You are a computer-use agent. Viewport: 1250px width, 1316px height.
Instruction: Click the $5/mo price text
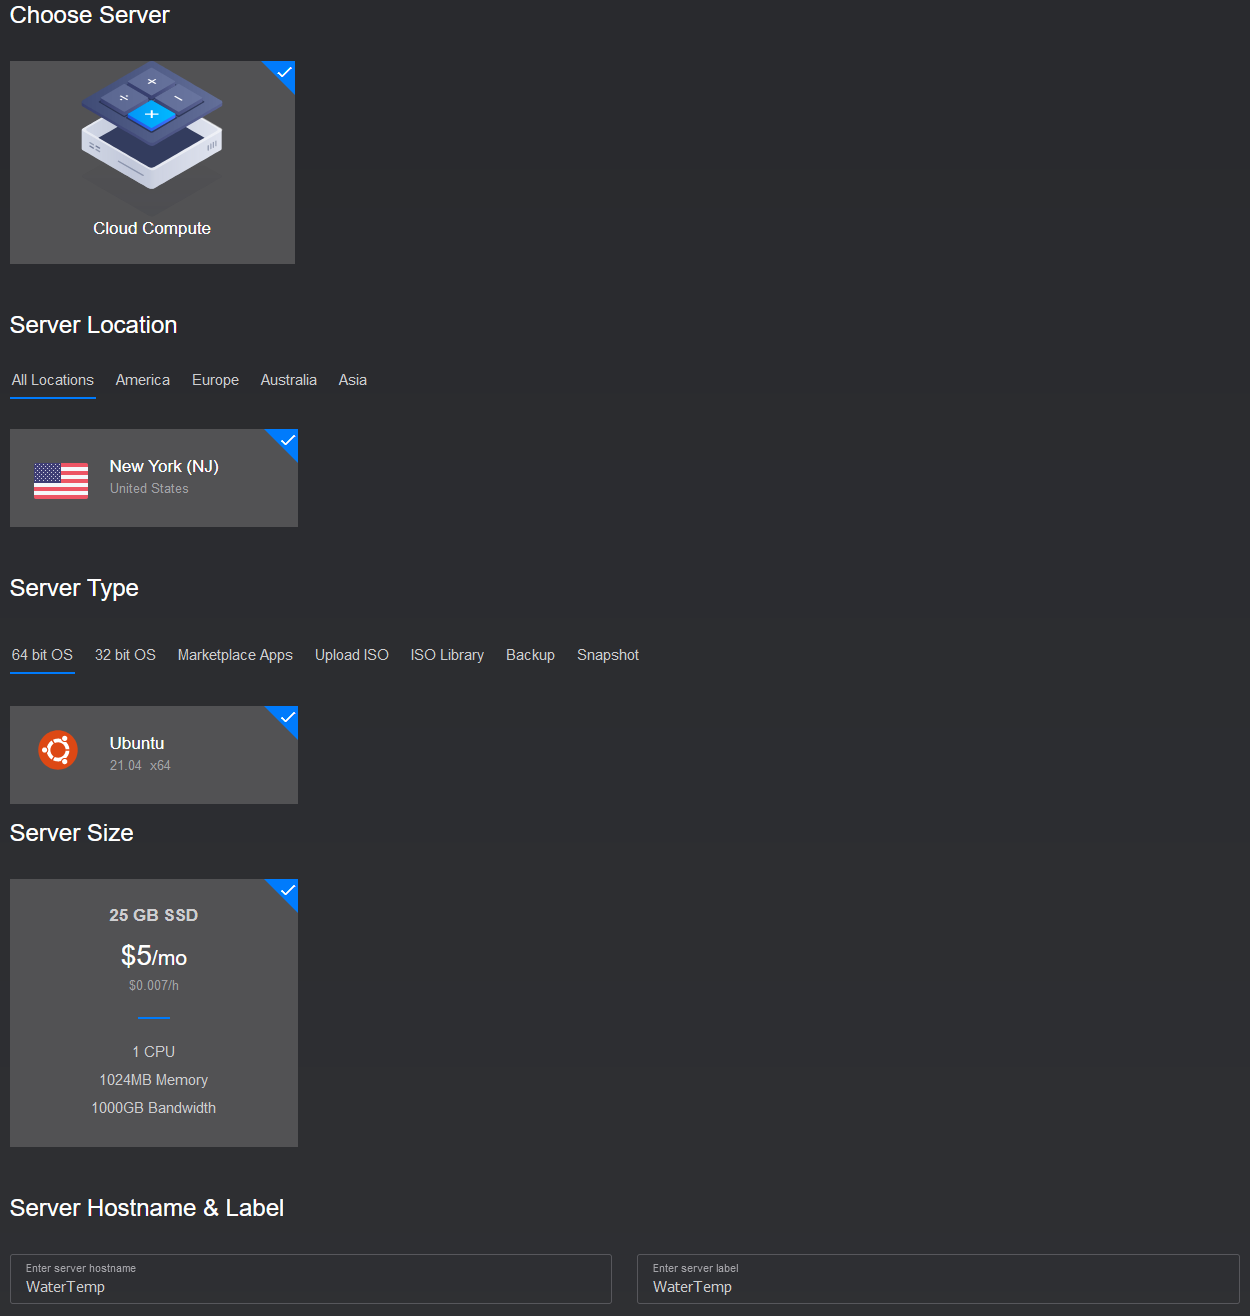tap(154, 956)
